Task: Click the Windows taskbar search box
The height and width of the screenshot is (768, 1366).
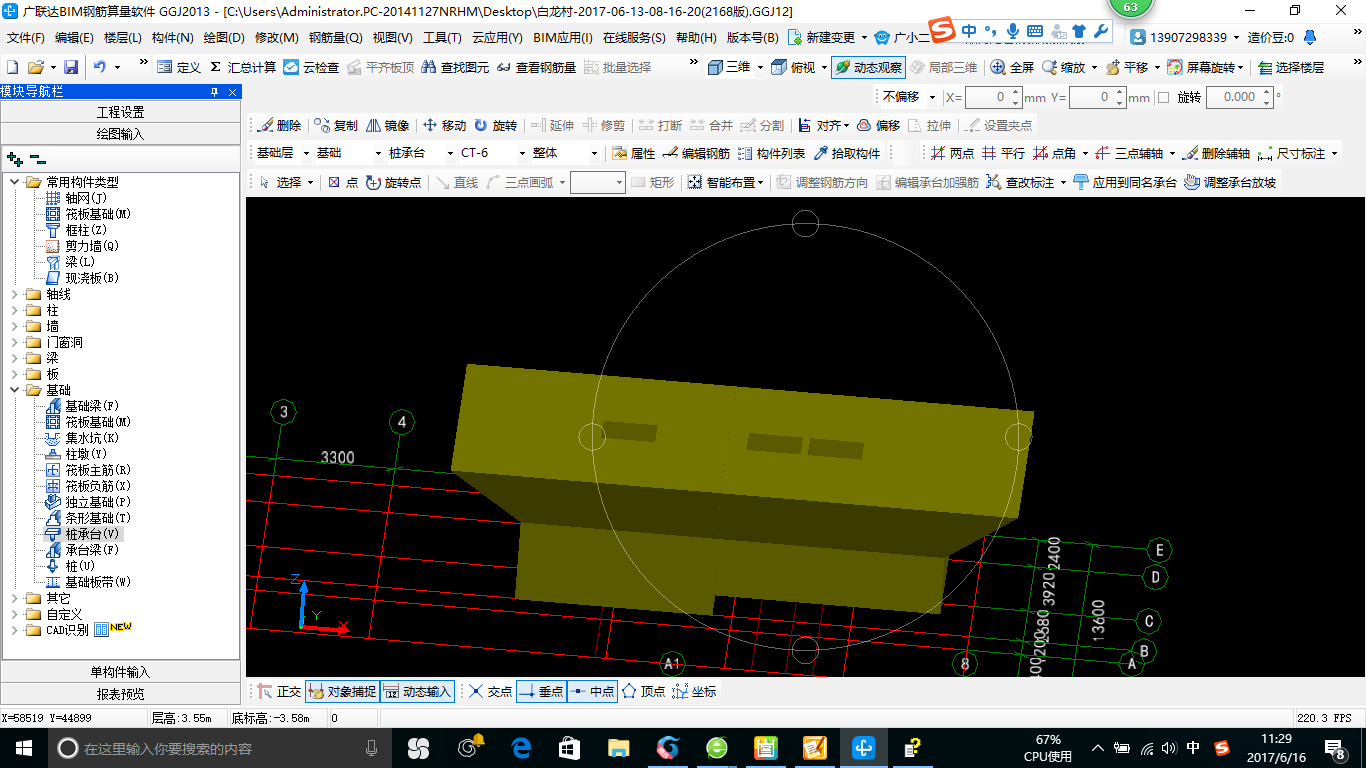Action: click(x=219, y=747)
